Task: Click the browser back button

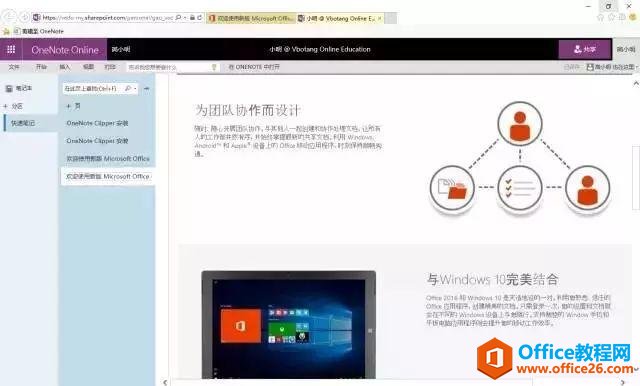Action: coord(10,17)
